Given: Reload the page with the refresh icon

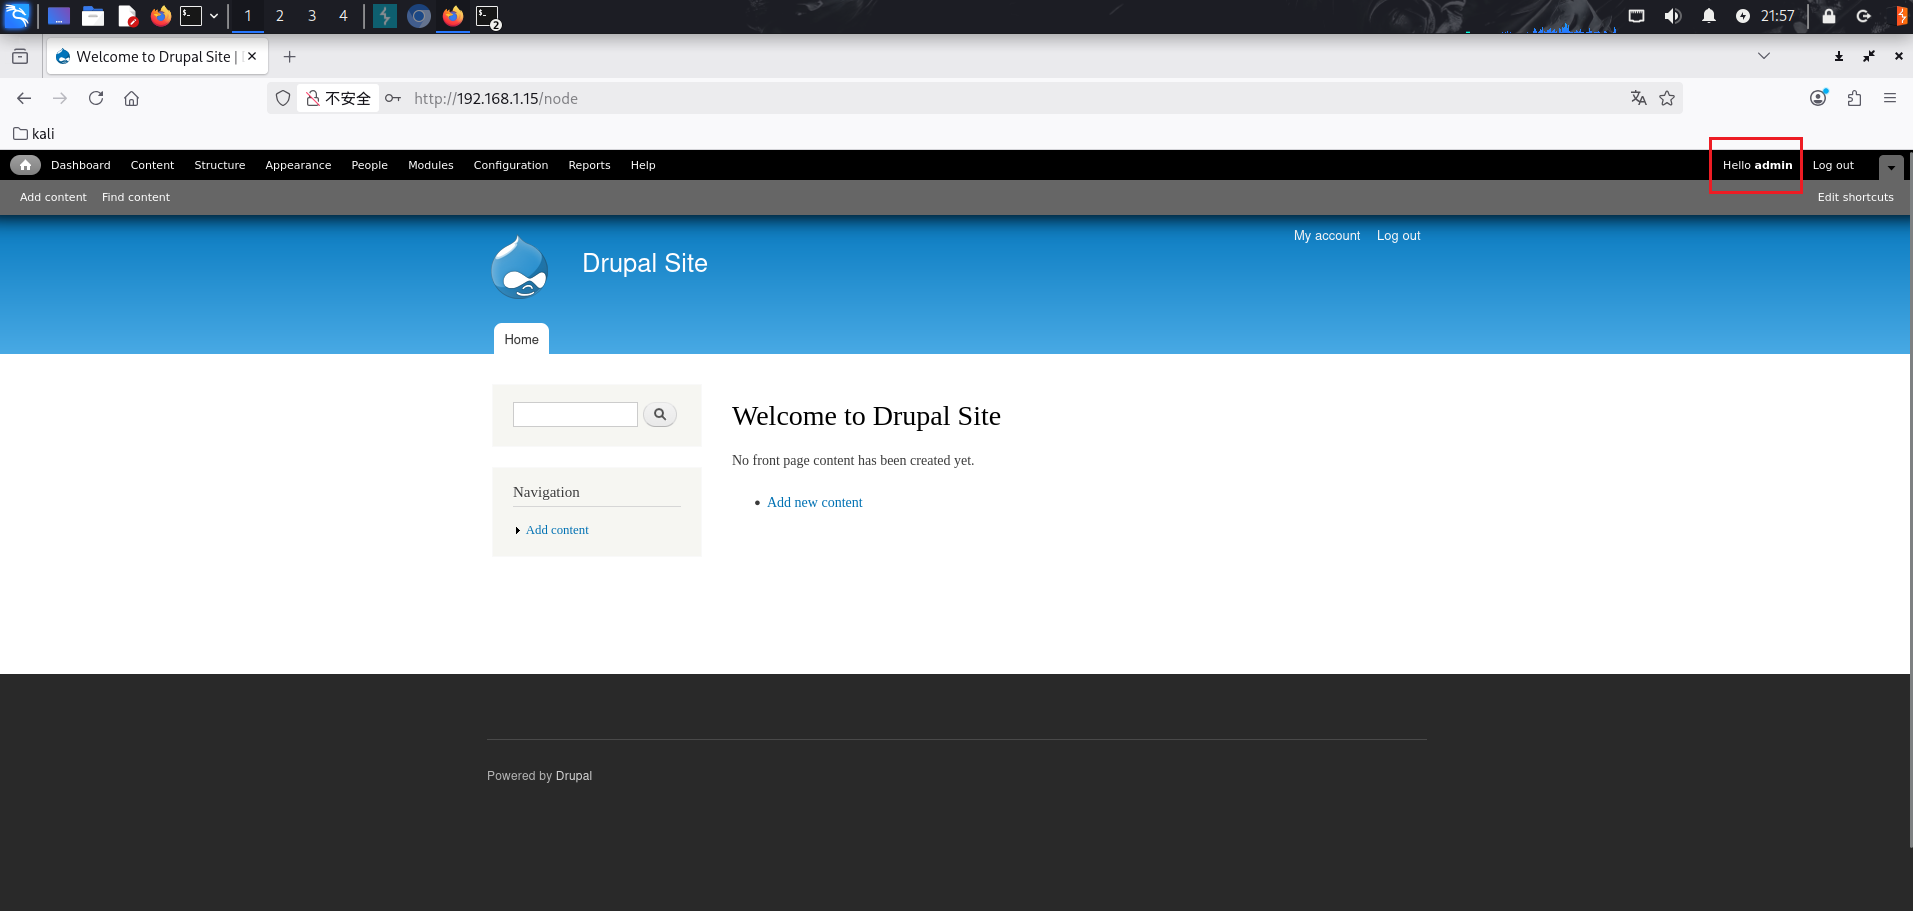Looking at the screenshot, I should [96, 98].
